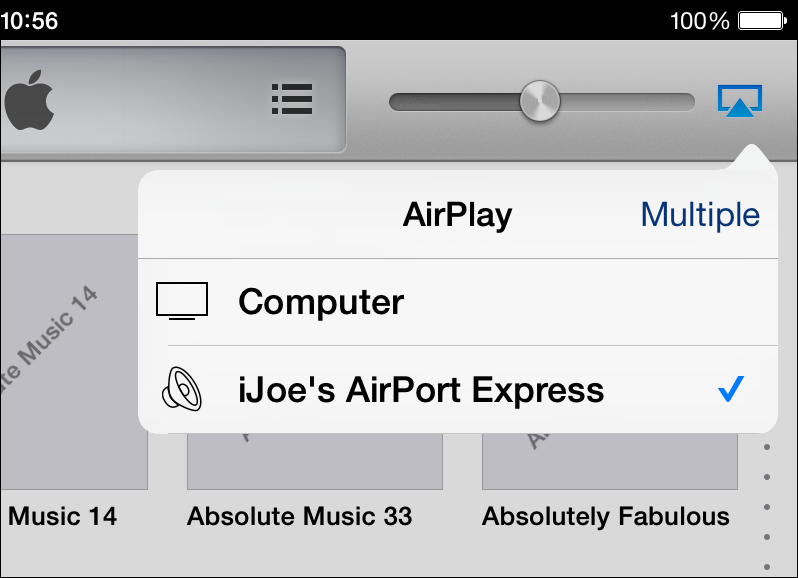798x578 pixels.
Task: Click the Absolute Music 33 album artwork
Action: click(315, 461)
